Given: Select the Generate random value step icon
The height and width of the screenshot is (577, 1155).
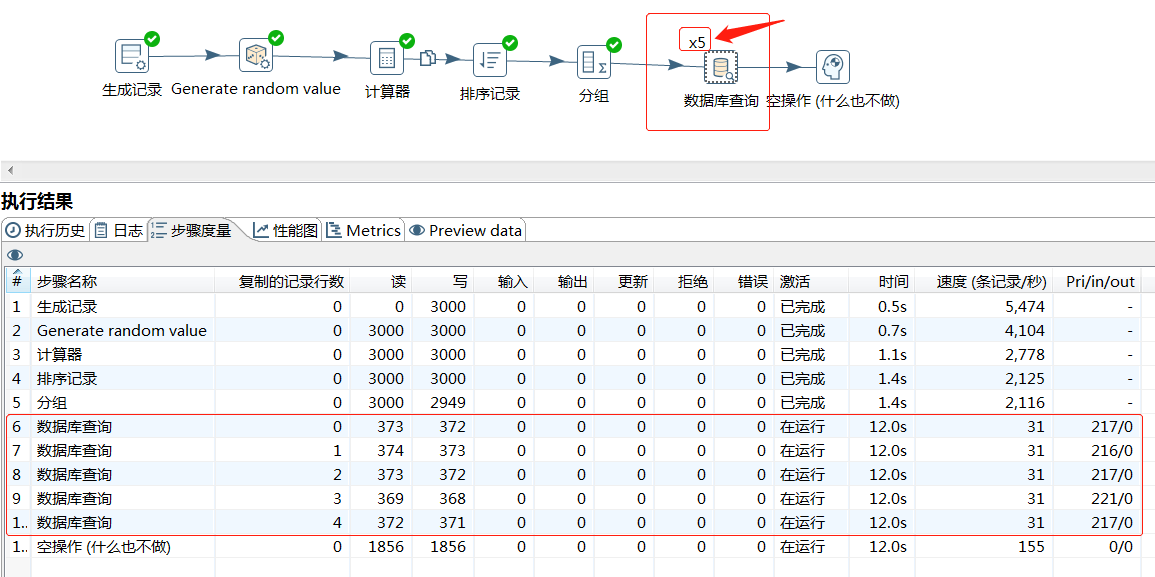Looking at the screenshot, I should click(255, 56).
